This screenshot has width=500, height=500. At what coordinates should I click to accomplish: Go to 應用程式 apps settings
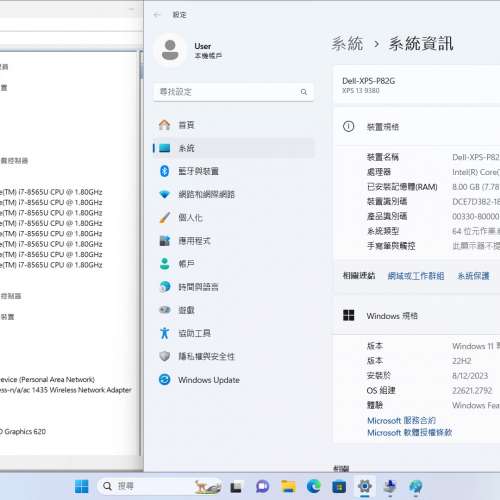233,241
